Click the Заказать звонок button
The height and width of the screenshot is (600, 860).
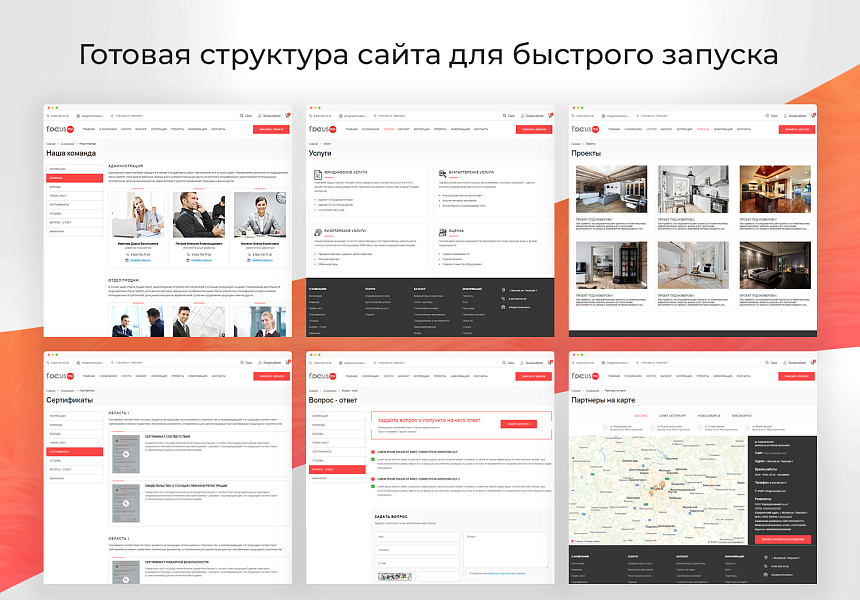pos(532,130)
